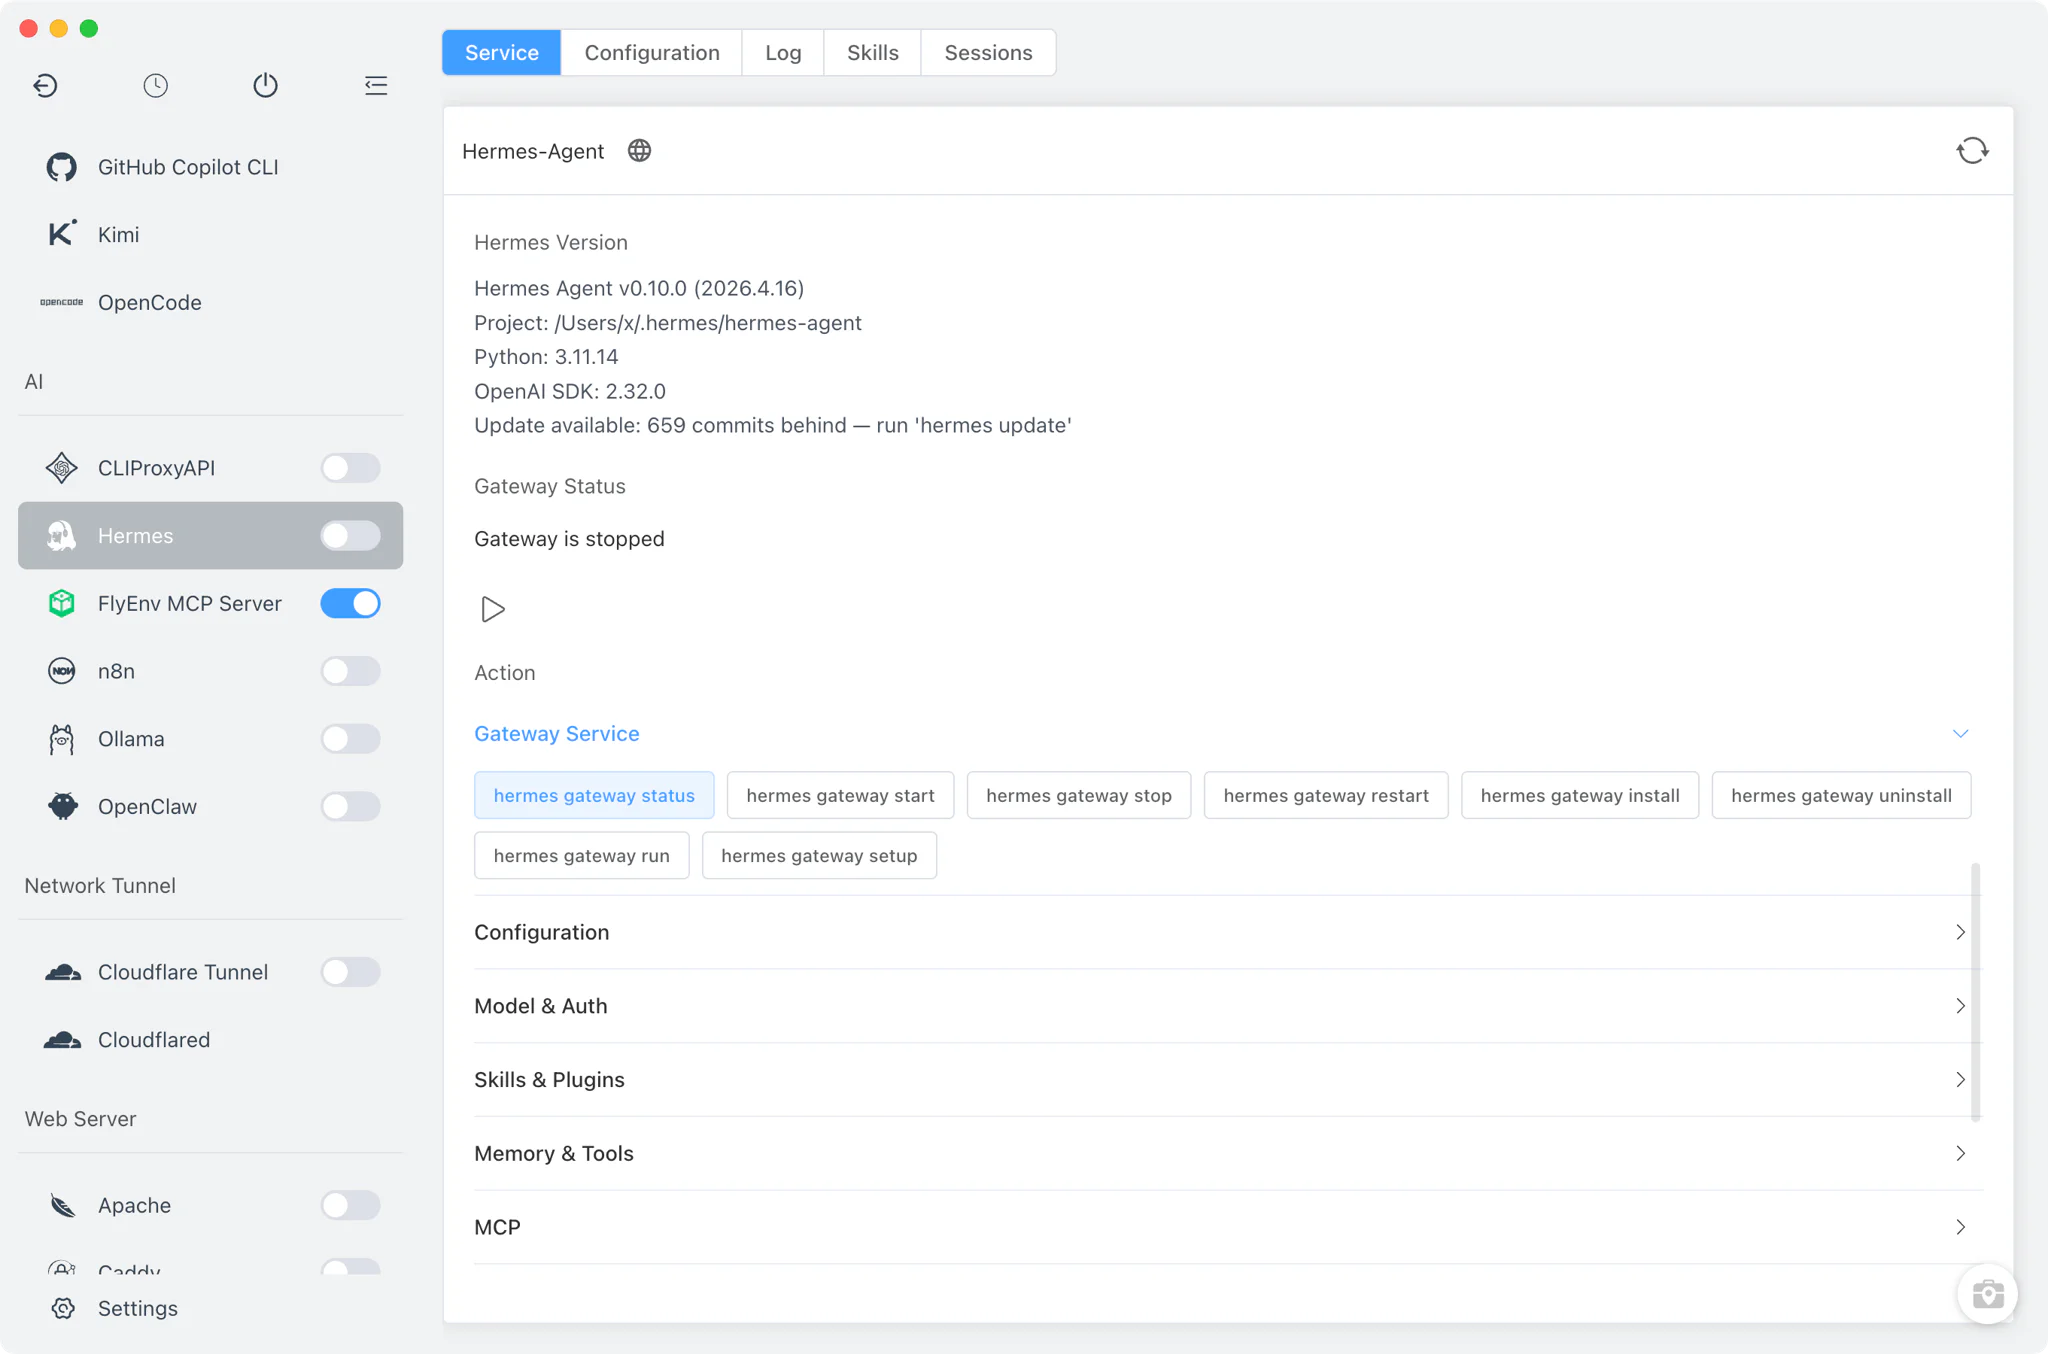Screen dimensions: 2048x1354
Task: Toggle the Cloudflare Tunnel switch
Action: (x=350, y=972)
